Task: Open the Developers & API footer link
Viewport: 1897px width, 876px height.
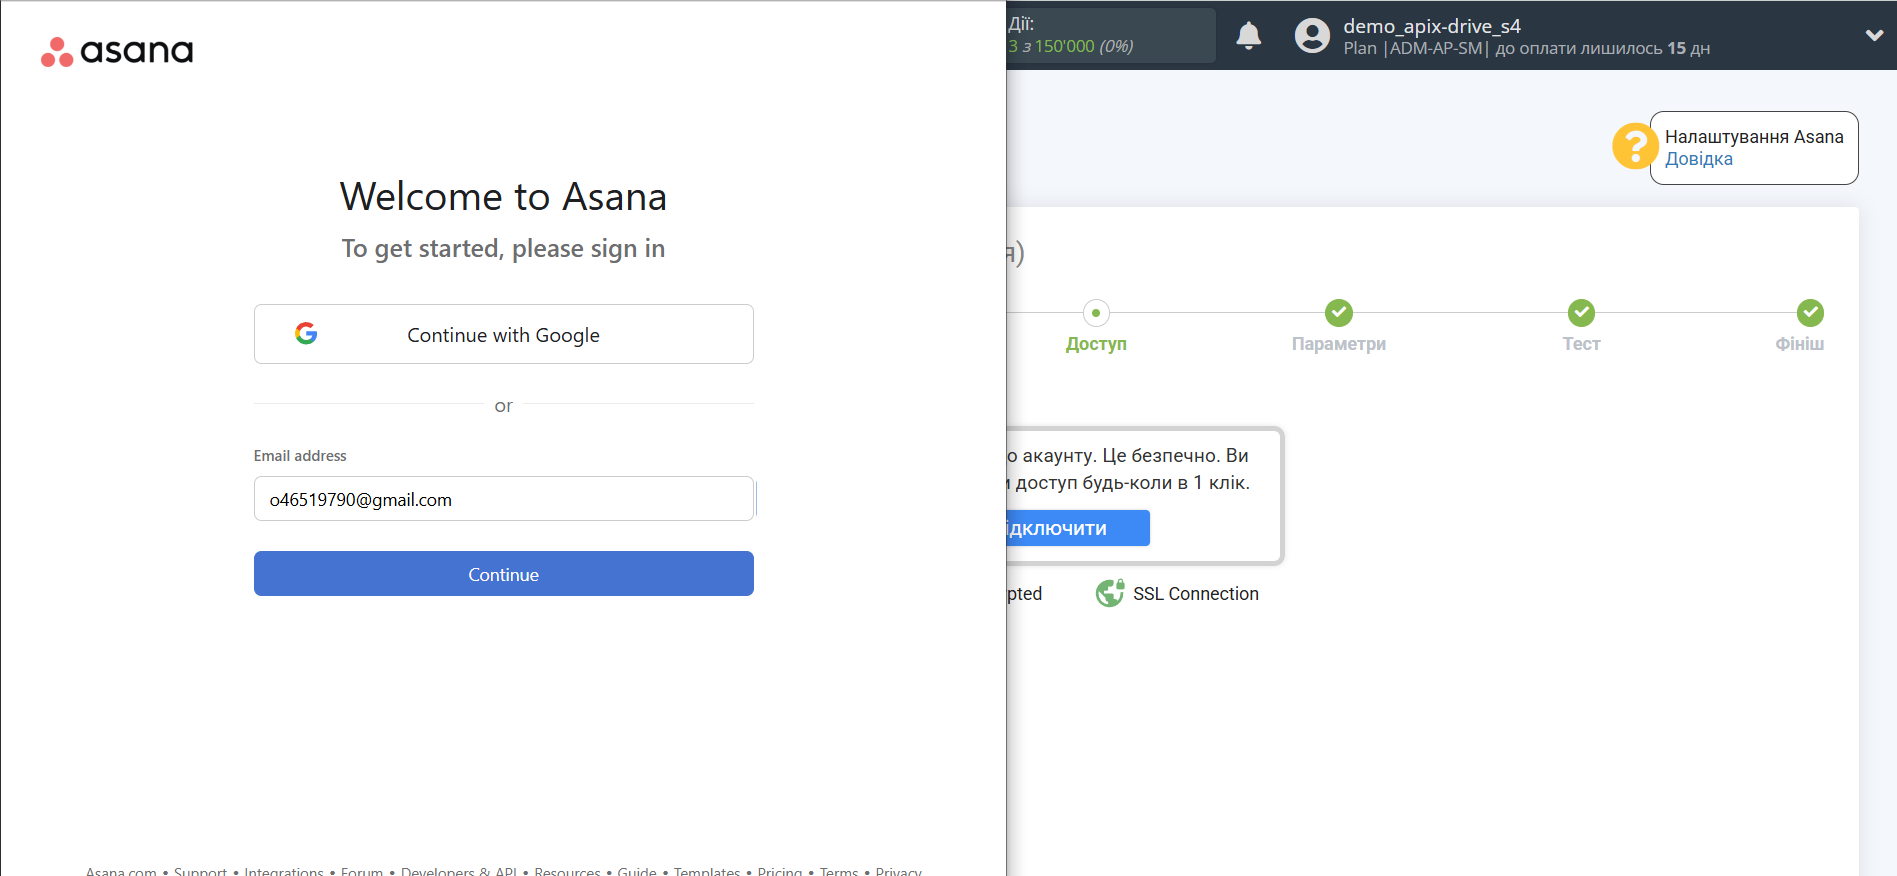Action: coord(458,871)
